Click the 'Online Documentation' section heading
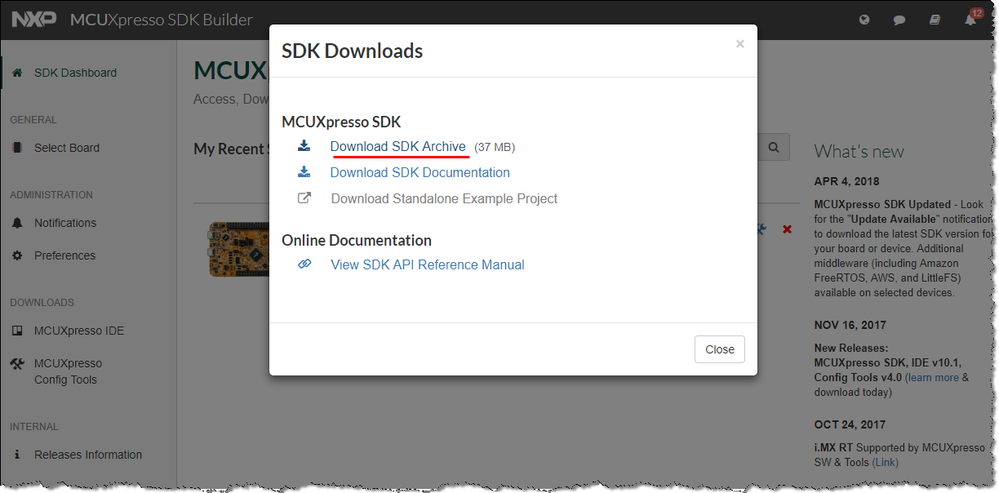Image resolution: width=999 pixels, height=493 pixels. click(357, 240)
